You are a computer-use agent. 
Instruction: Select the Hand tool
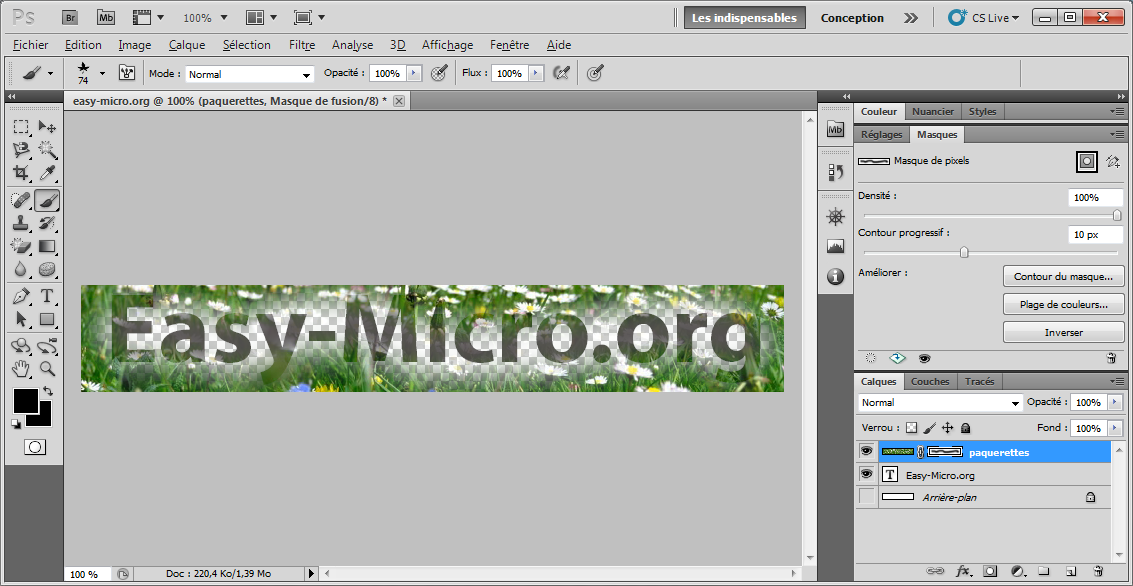pos(22,369)
